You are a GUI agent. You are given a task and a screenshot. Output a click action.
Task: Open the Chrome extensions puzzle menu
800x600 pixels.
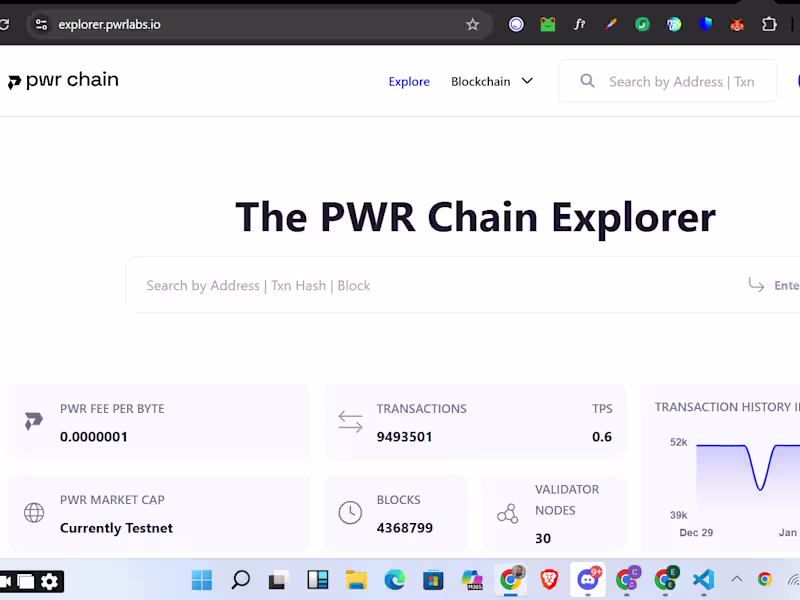point(769,24)
